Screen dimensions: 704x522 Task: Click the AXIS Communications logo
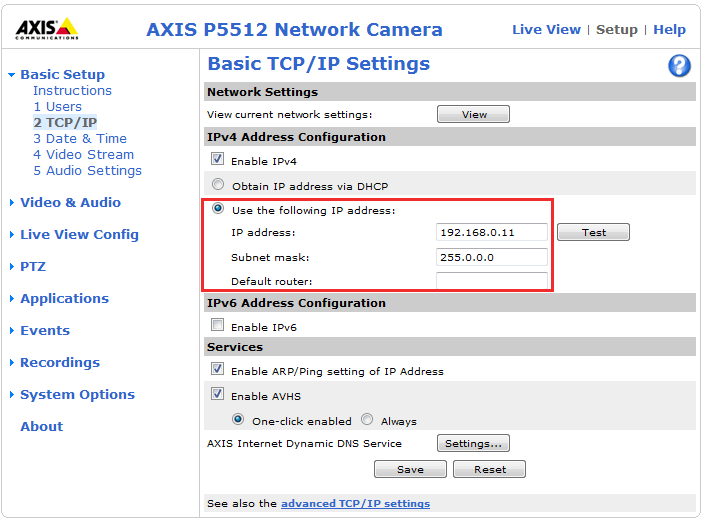coord(47,29)
